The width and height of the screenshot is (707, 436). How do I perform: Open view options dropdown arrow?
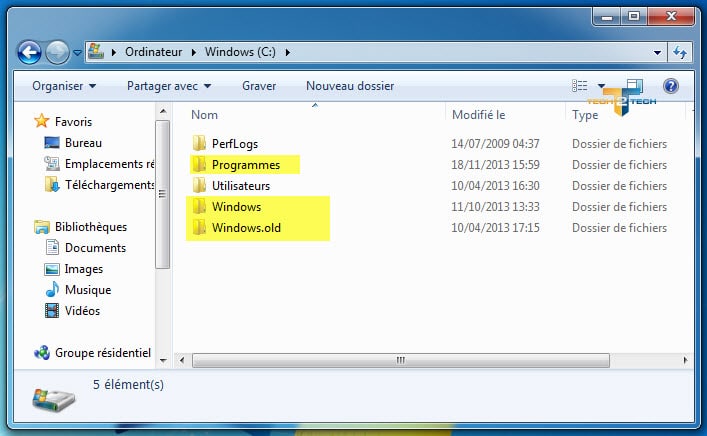click(601, 86)
